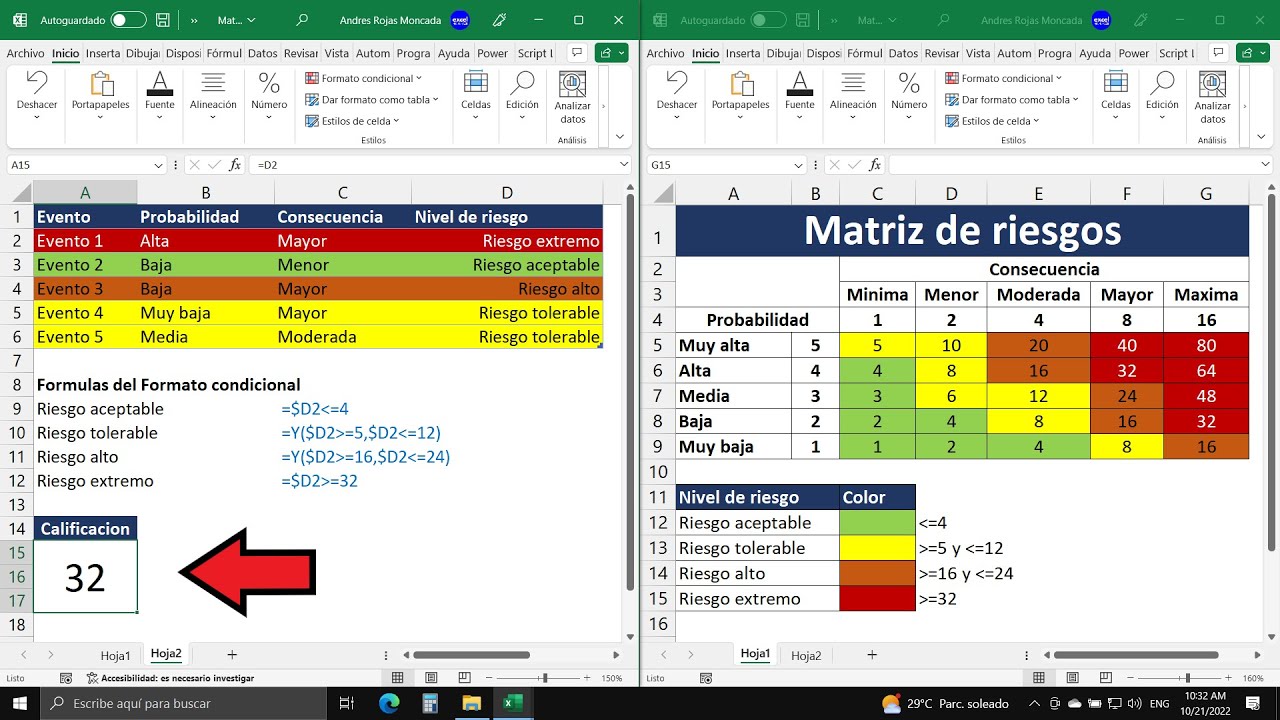Toggle Autoguardado in right window

(x=768, y=20)
